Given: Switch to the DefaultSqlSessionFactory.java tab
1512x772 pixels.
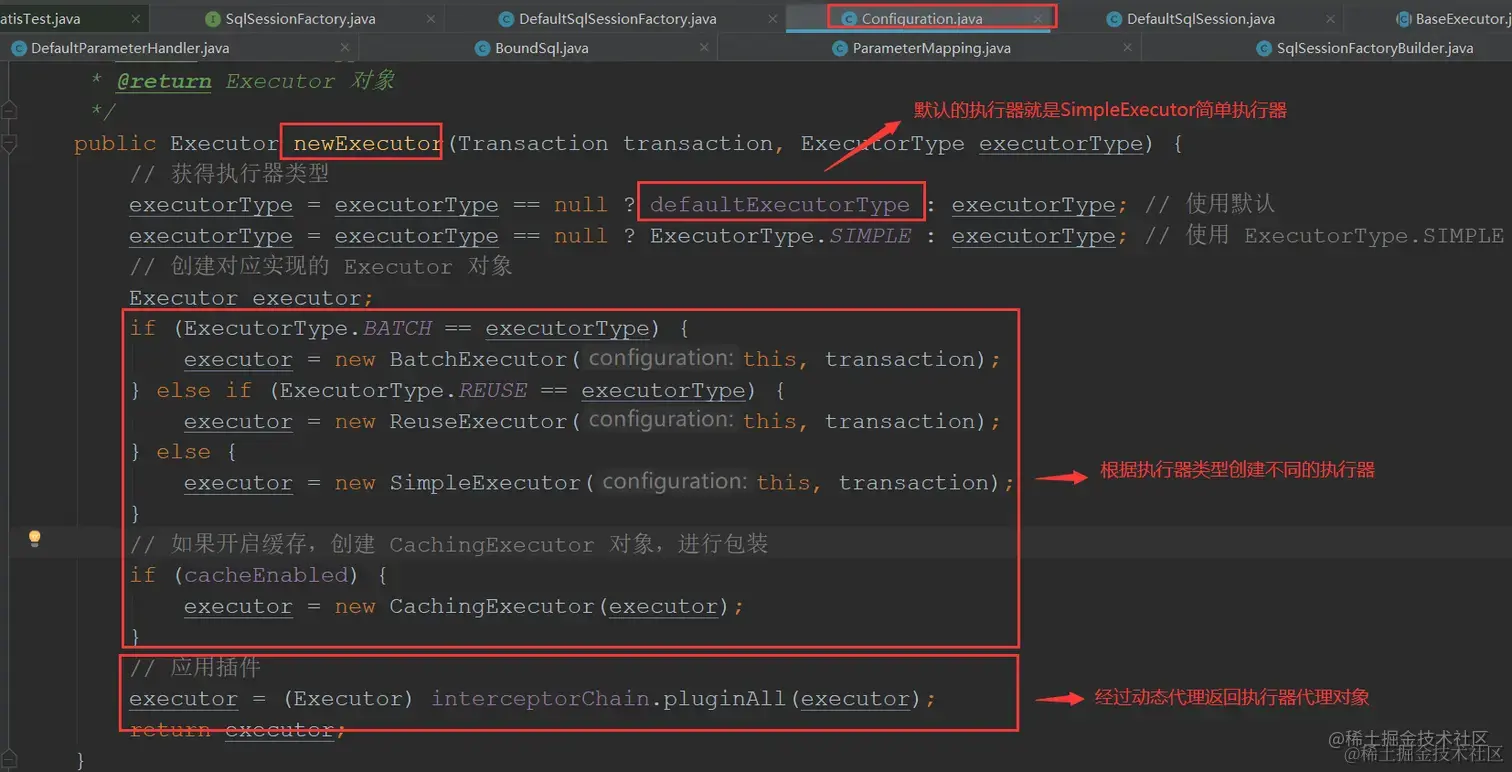Looking at the screenshot, I should pyautogui.click(x=618, y=19).
